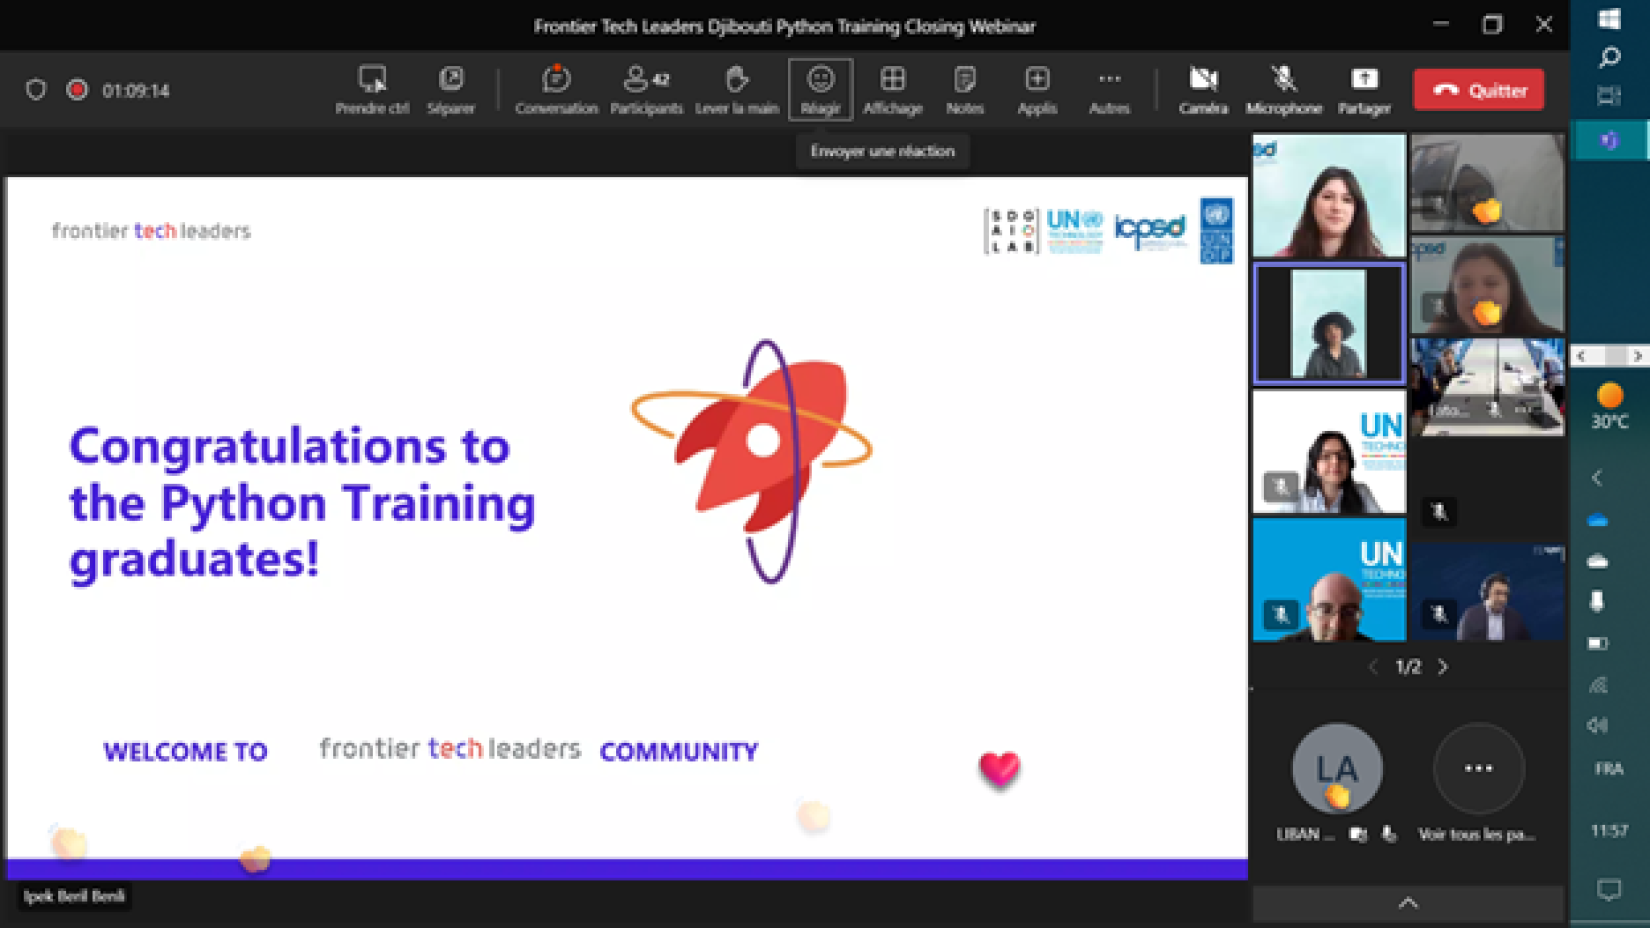Go to next participant page arrow

(1443, 667)
